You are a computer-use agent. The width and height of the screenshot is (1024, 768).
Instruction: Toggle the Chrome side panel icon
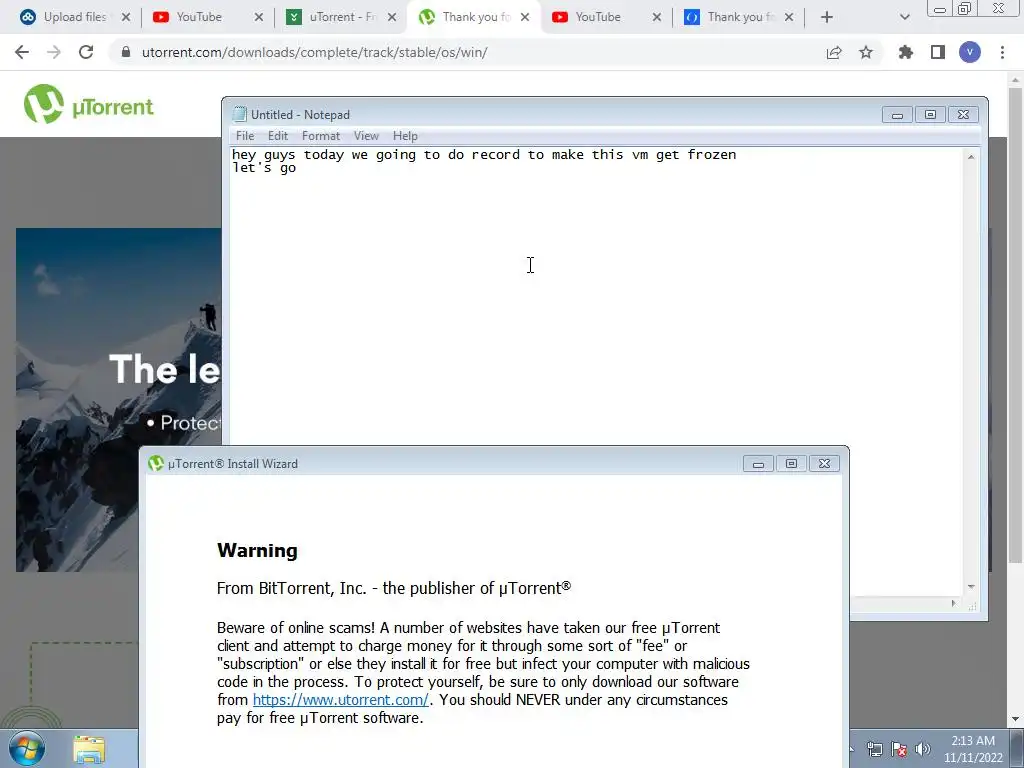coord(938,52)
